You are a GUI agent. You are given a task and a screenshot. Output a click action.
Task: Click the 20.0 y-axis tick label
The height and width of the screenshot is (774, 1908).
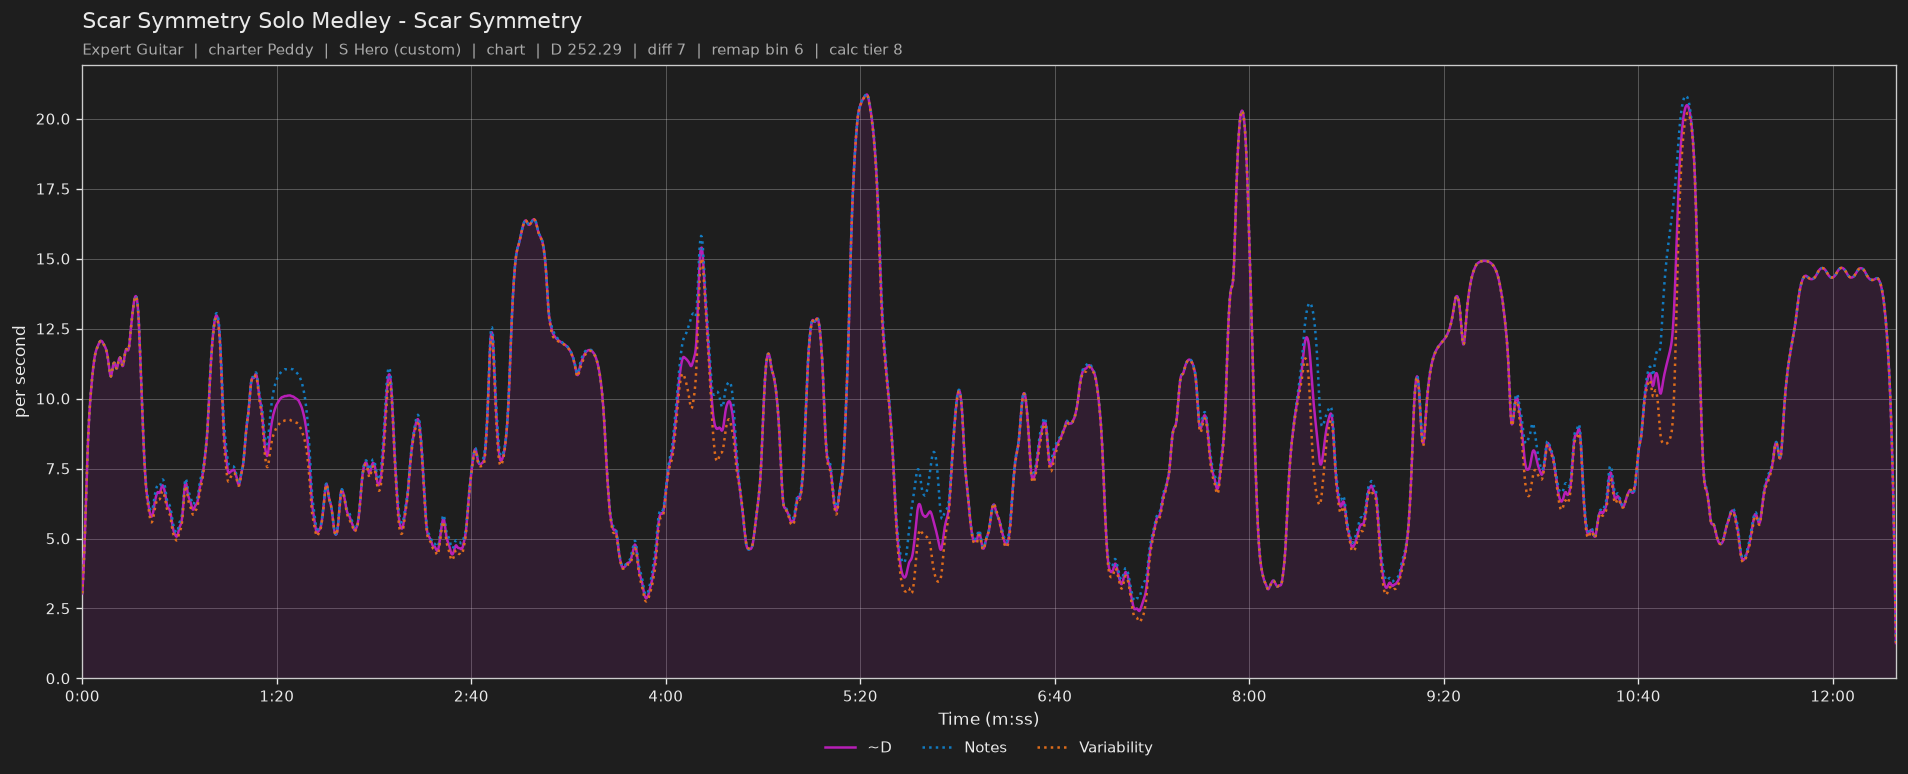54,119
